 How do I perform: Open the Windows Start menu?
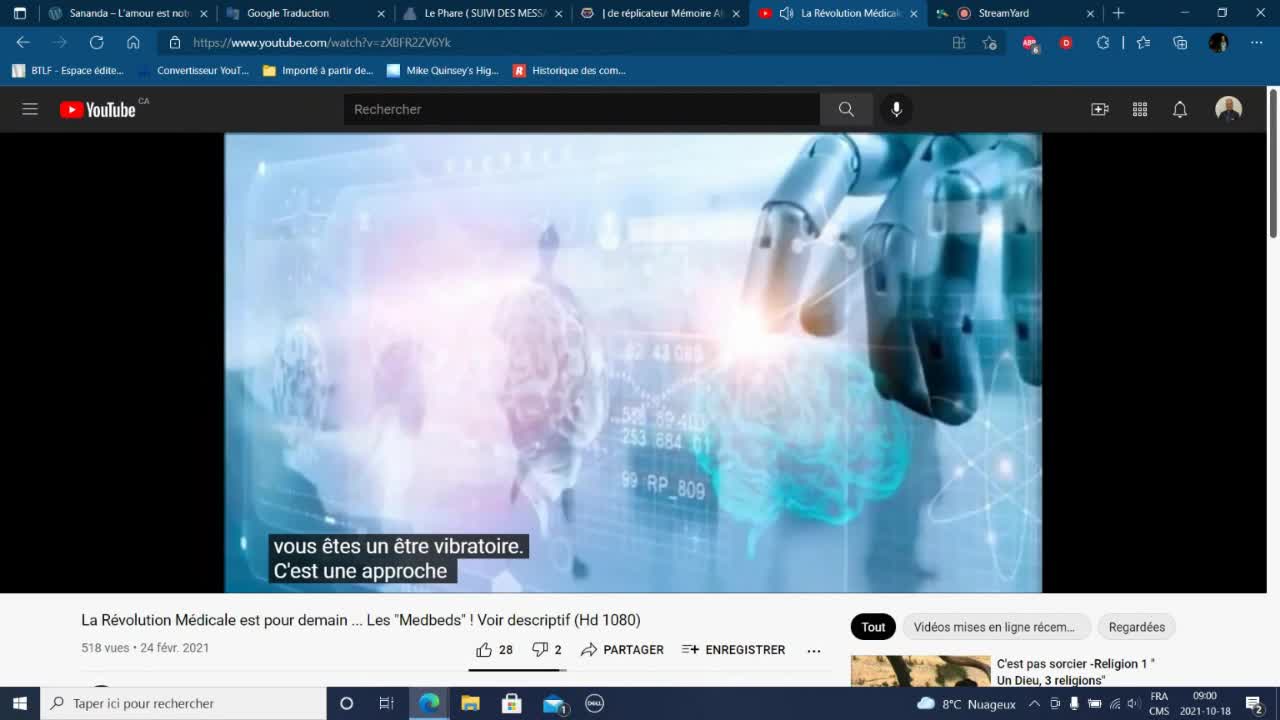tap(20, 703)
